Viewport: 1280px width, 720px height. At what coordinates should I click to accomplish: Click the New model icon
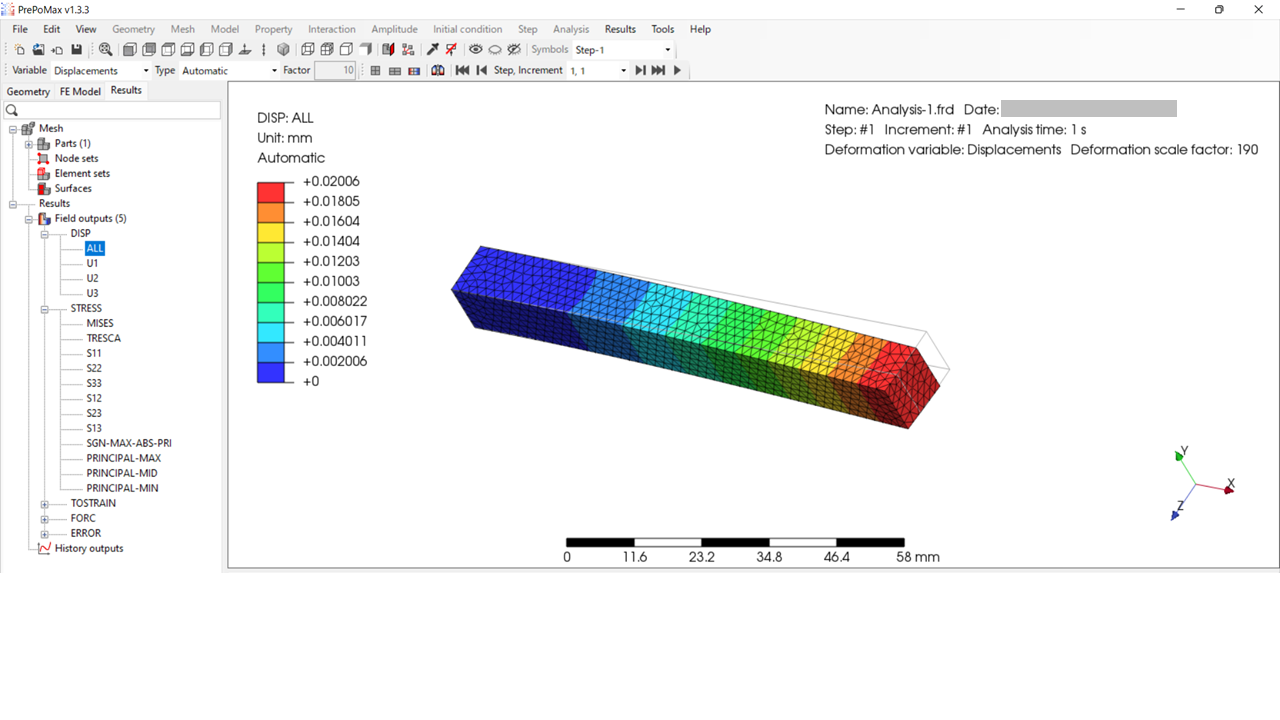tap(19, 49)
